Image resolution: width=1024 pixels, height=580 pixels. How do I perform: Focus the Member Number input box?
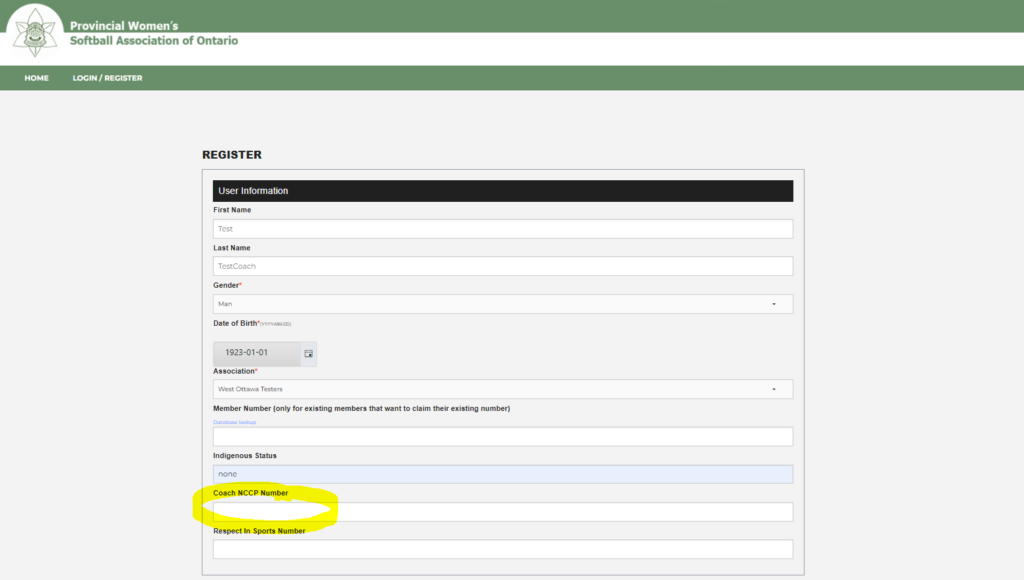click(x=502, y=437)
